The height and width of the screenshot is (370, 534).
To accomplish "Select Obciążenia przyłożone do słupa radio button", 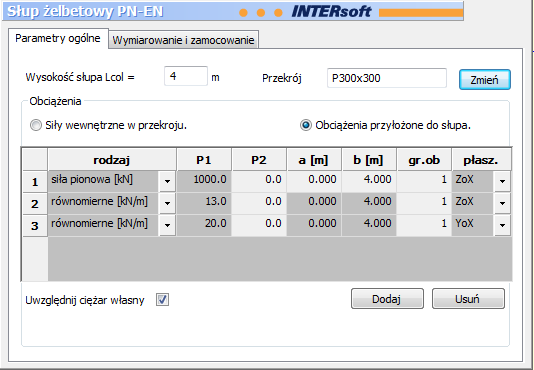I will 305,125.
